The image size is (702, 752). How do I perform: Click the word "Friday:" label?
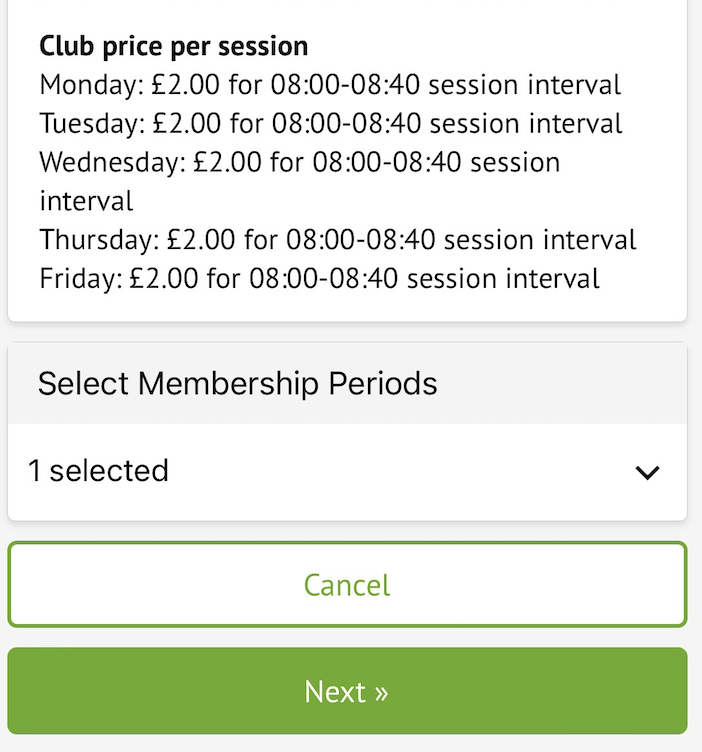82,278
